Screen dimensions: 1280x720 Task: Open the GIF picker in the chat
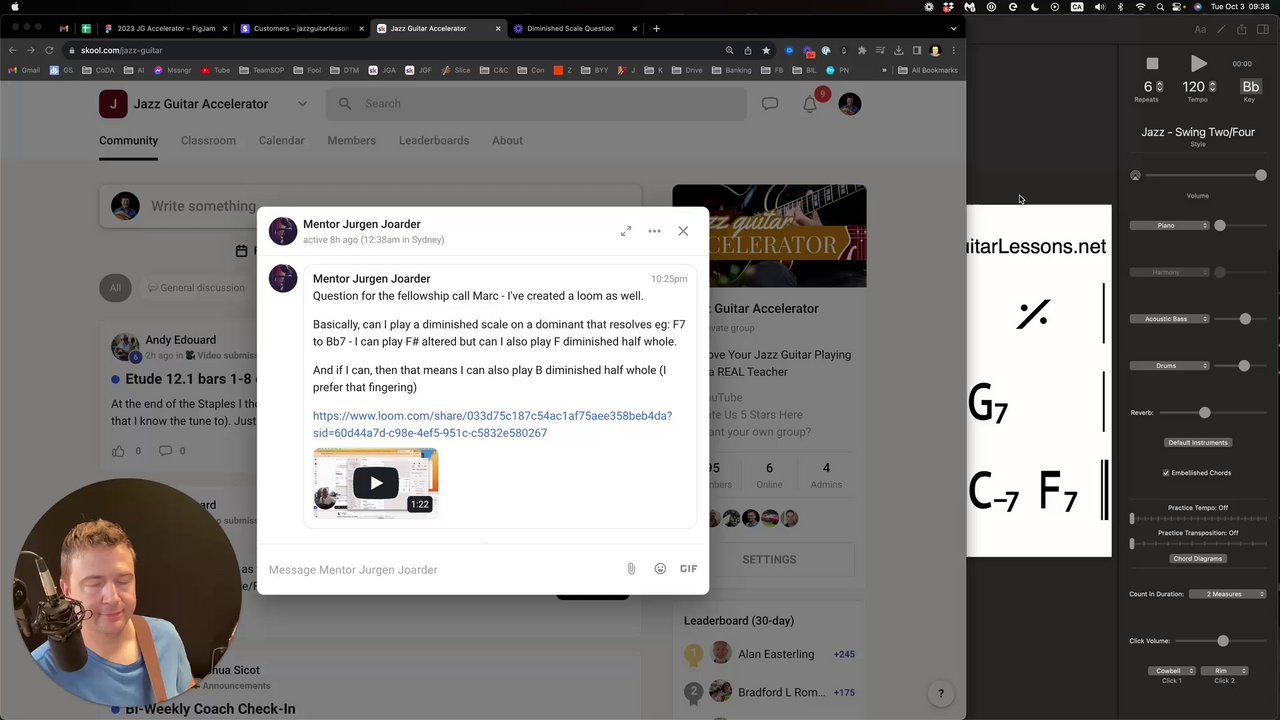click(x=689, y=569)
